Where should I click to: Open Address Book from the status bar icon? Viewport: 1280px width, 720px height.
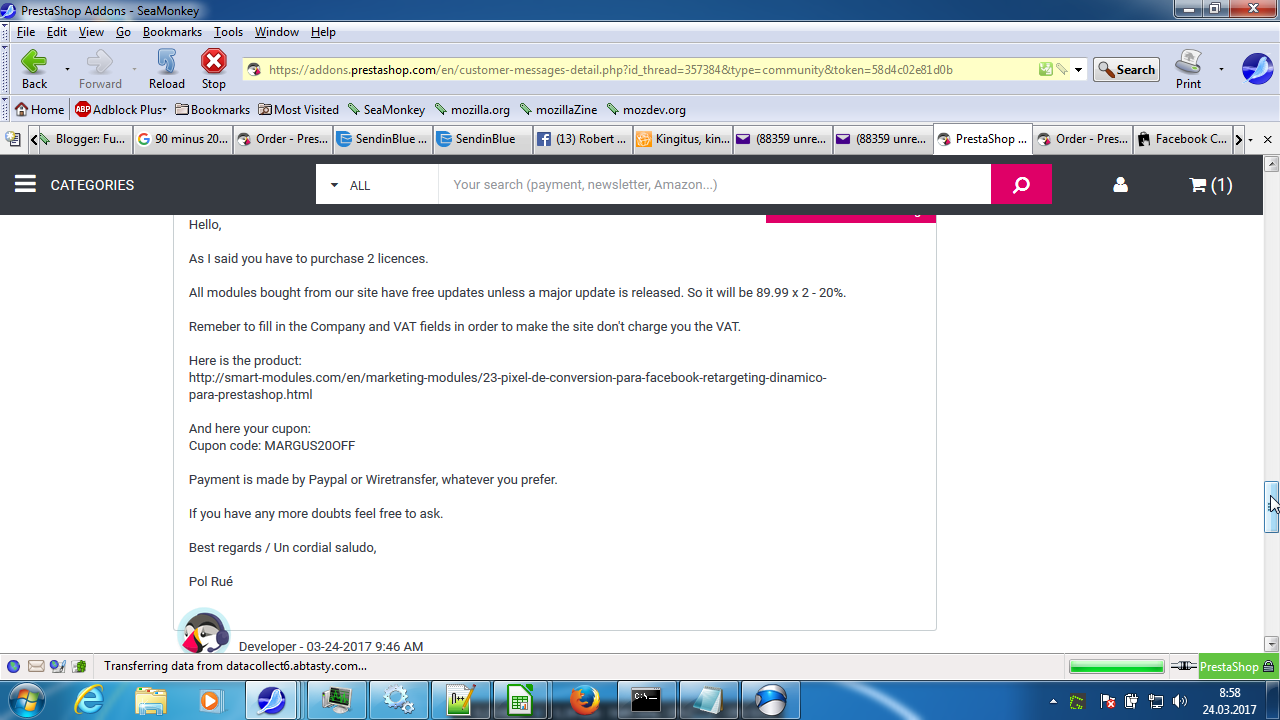[79, 666]
